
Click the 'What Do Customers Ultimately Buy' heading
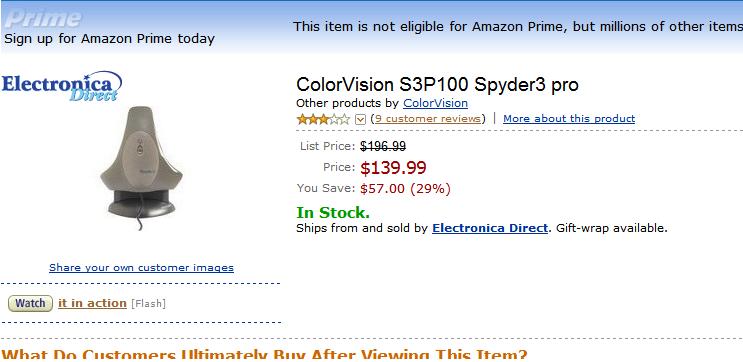click(x=264, y=355)
